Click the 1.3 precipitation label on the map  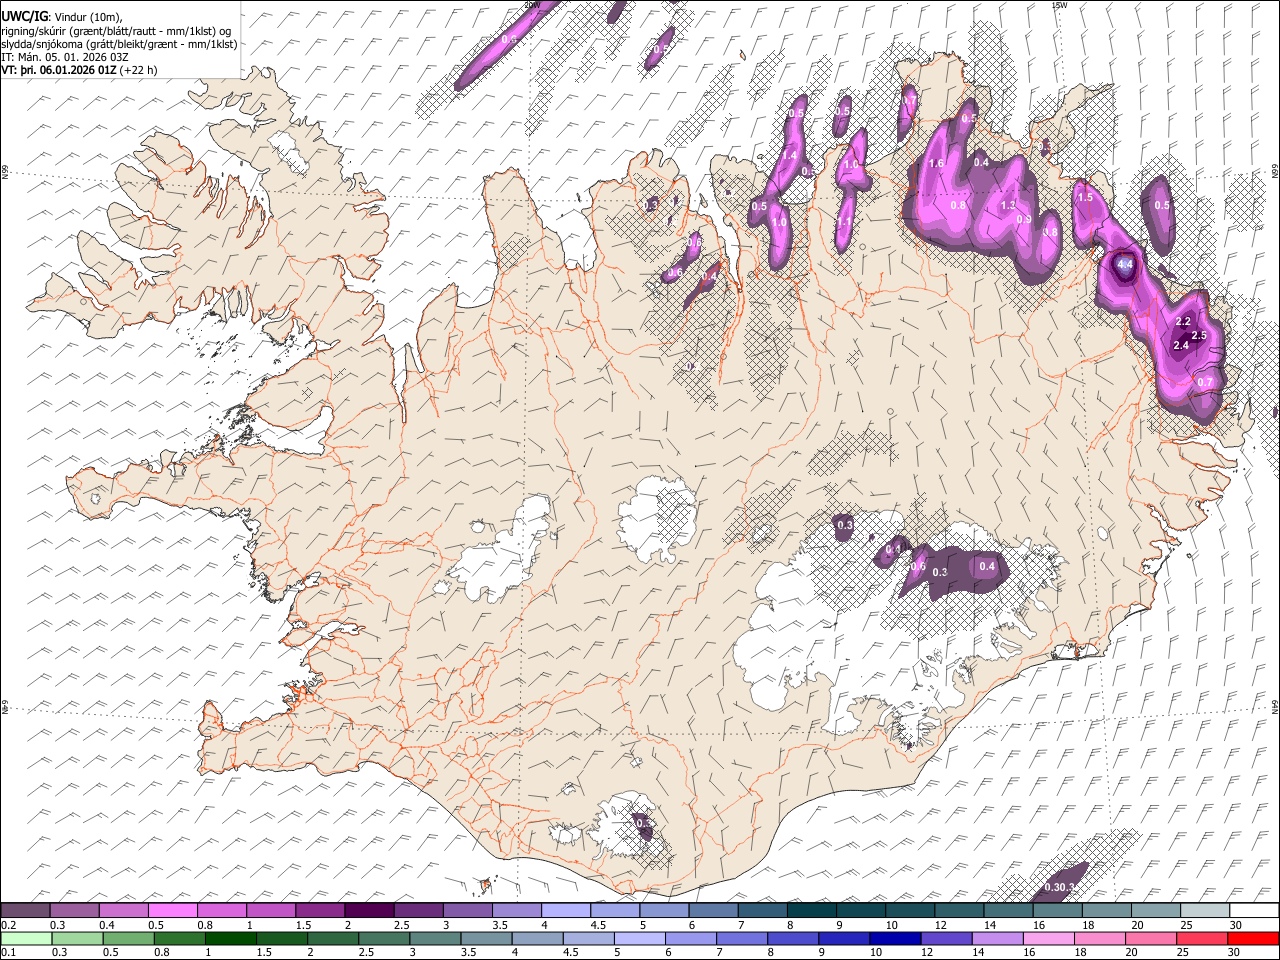point(1008,205)
